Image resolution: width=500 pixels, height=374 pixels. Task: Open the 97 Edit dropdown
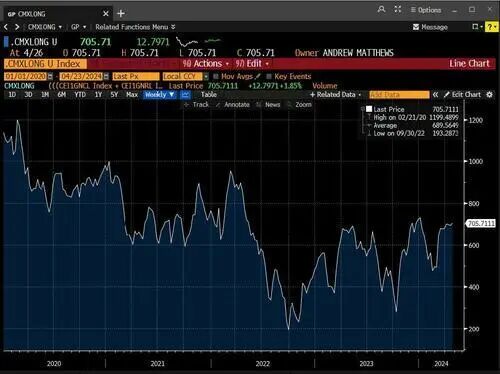pos(252,64)
